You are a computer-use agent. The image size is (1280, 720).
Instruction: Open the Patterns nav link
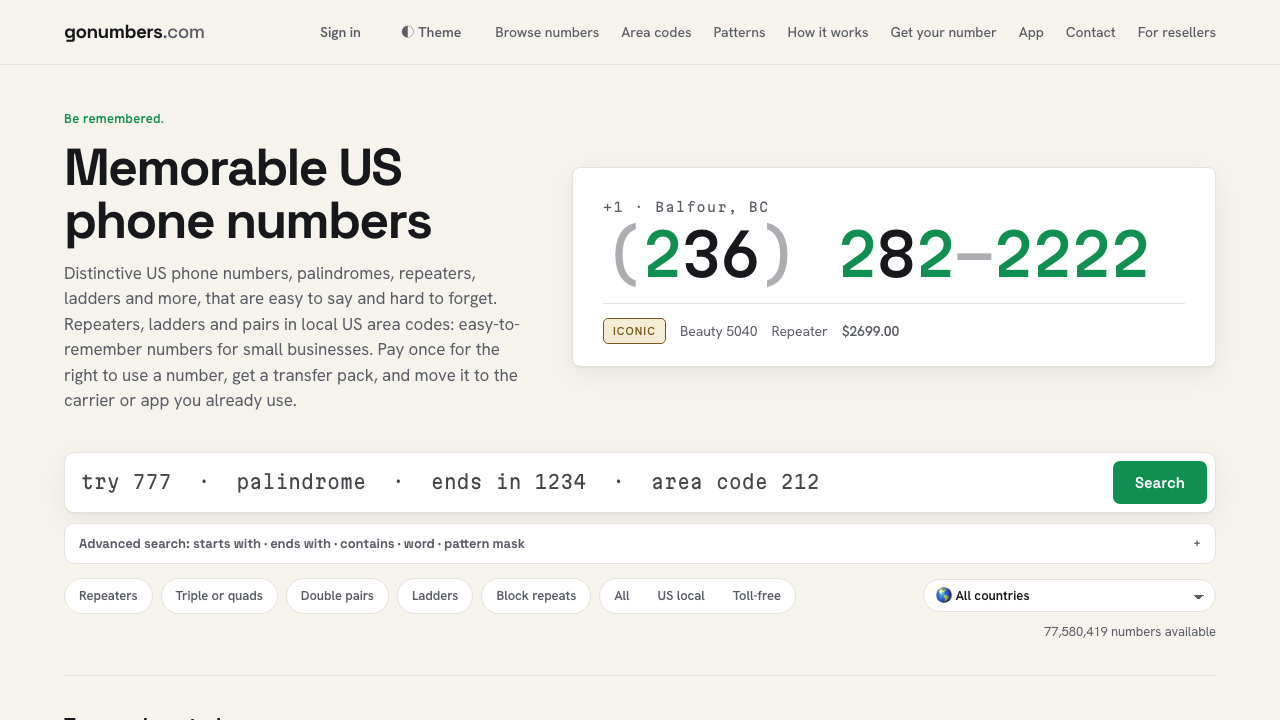(739, 32)
